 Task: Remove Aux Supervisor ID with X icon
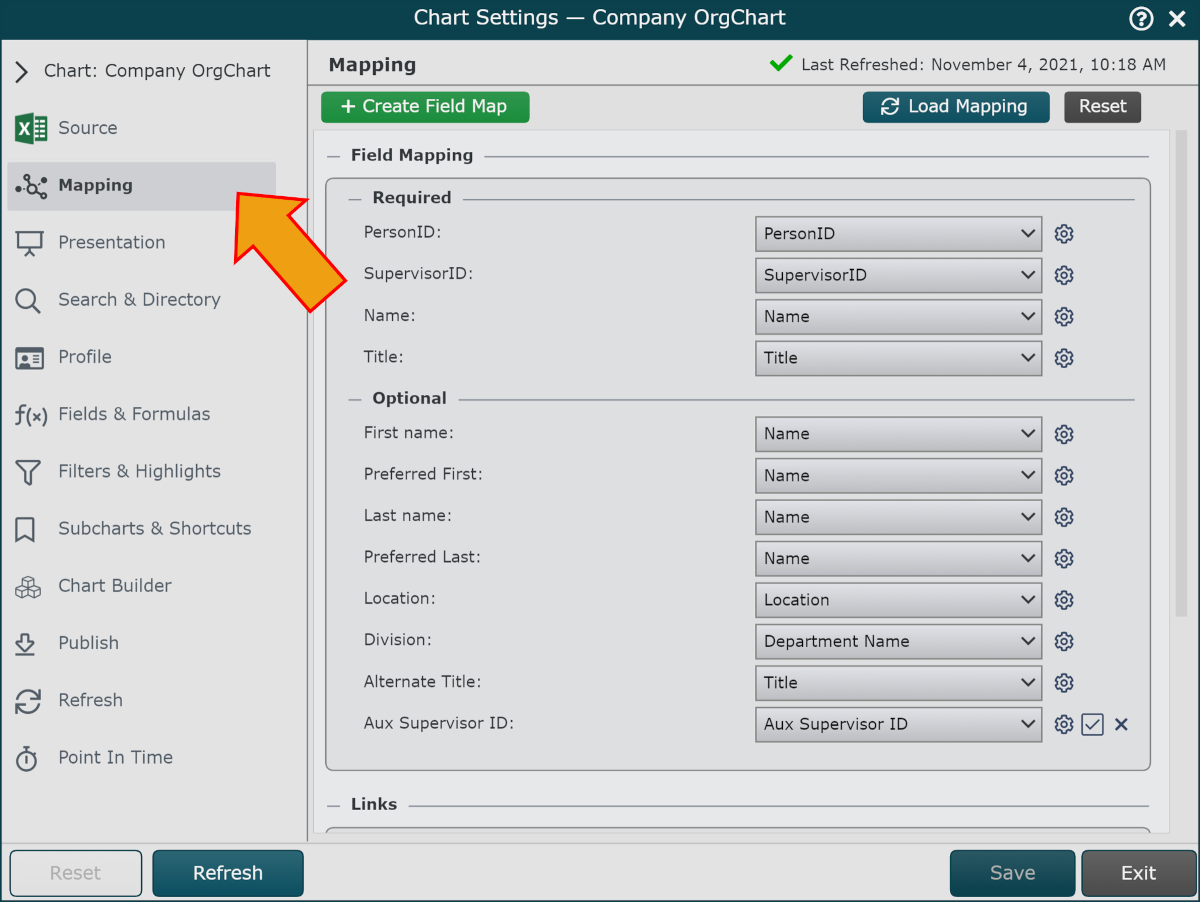pos(1121,725)
